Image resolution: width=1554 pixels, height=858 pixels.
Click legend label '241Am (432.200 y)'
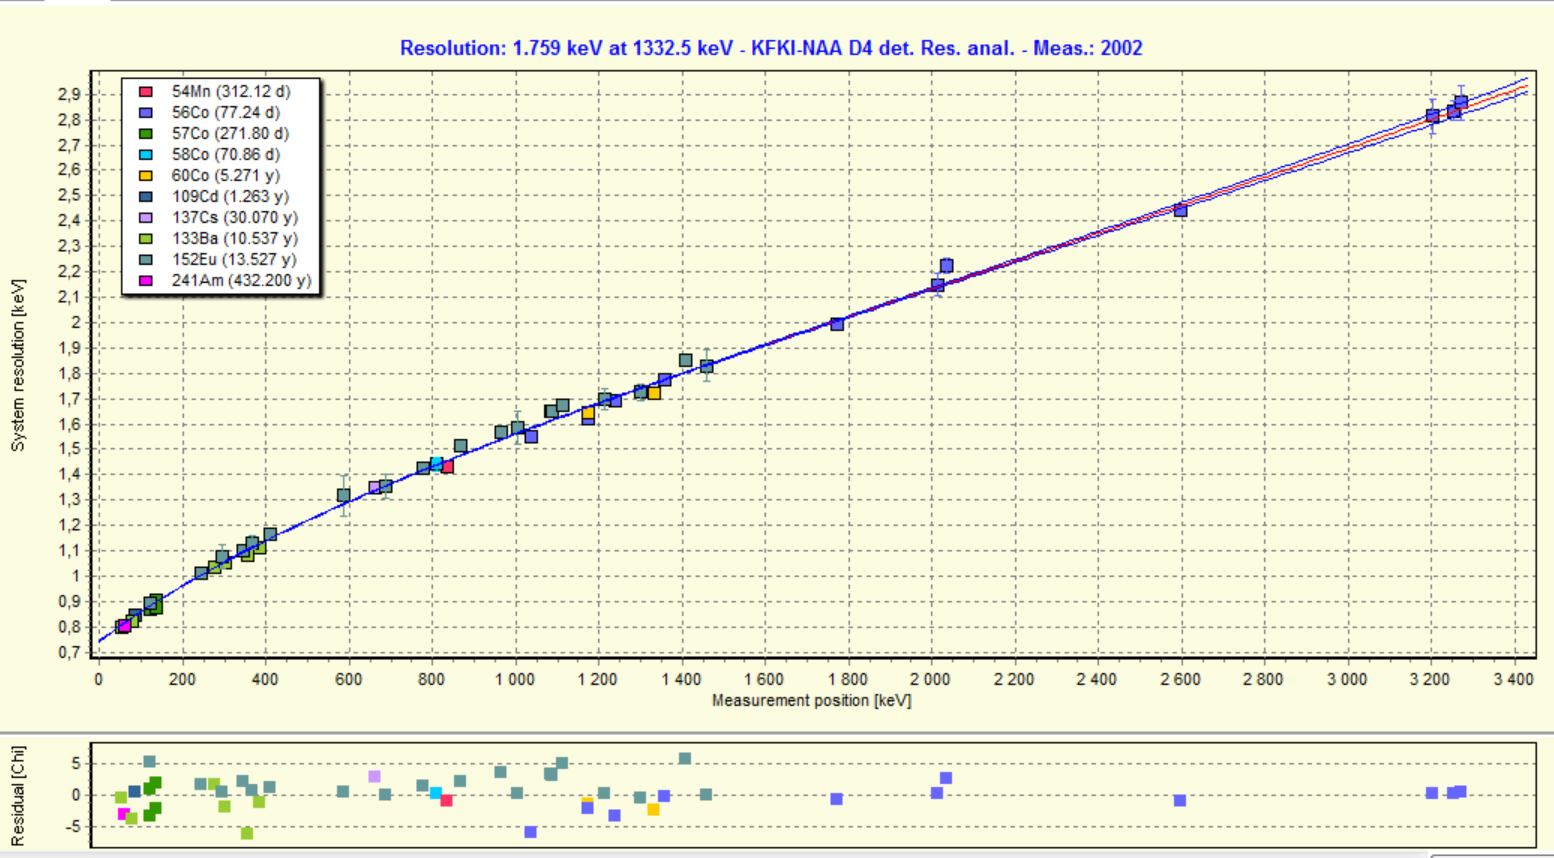(x=241, y=281)
